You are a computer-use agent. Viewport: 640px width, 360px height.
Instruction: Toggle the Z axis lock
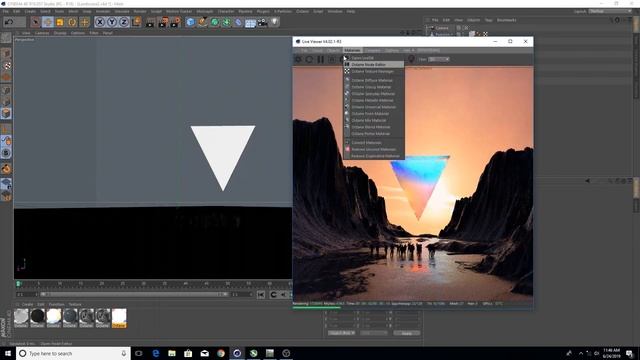coord(124,22)
